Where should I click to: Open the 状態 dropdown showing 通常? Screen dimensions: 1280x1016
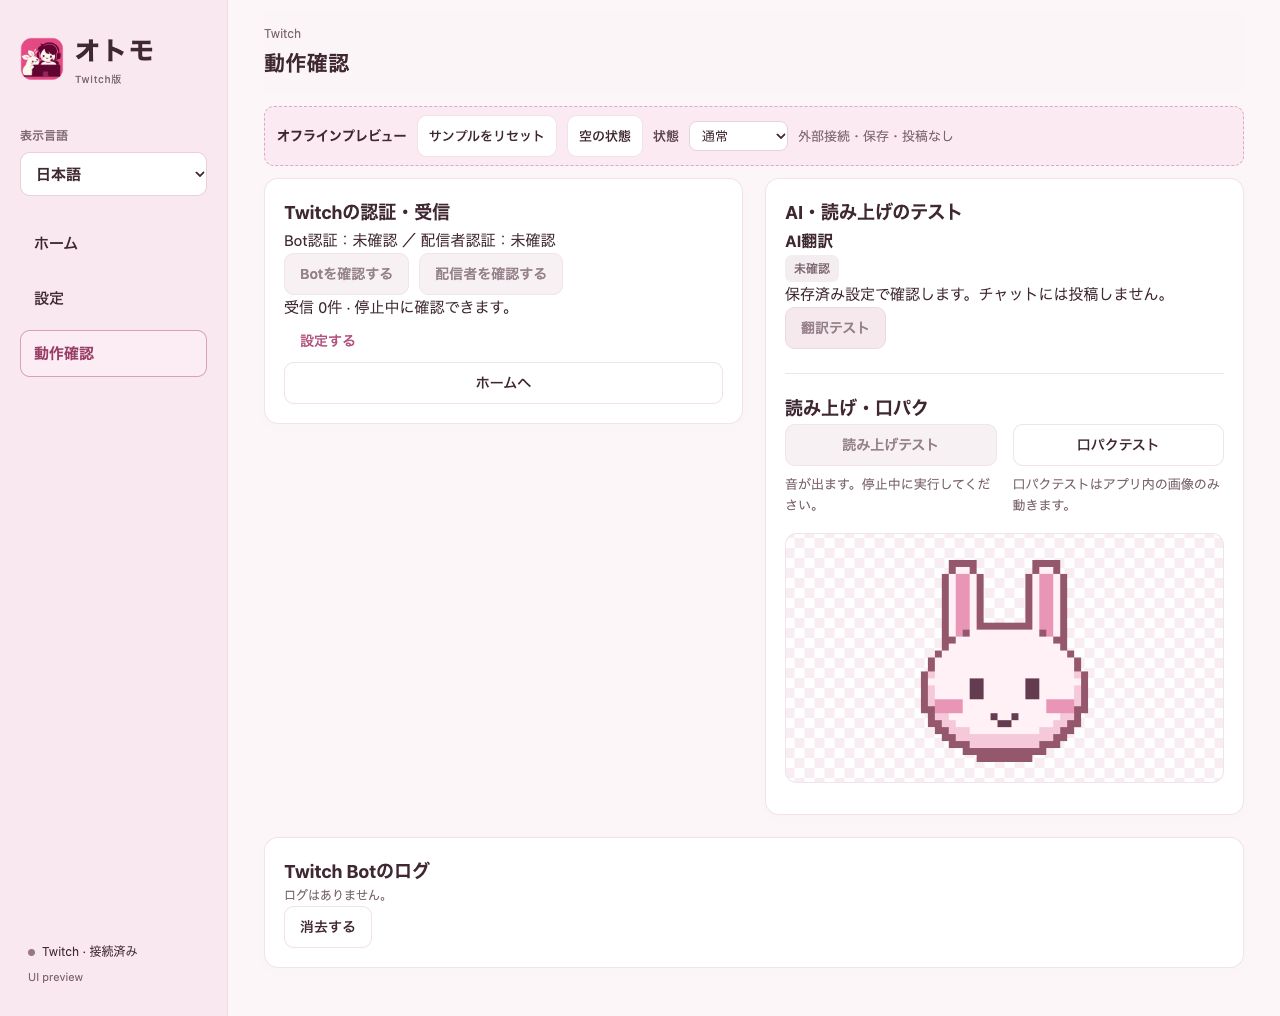738,136
